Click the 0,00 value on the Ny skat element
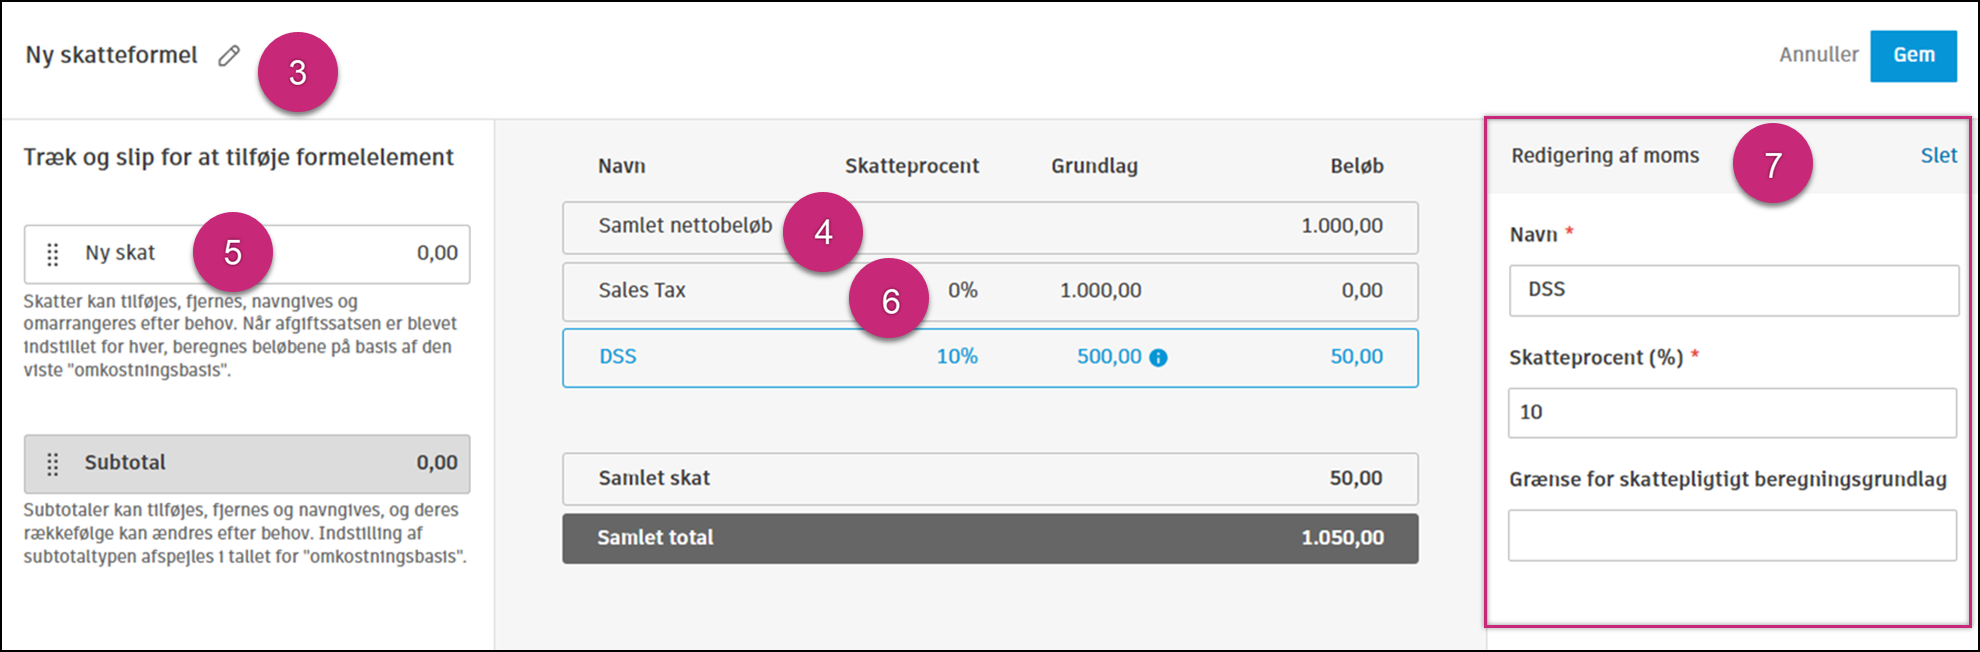This screenshot has height=652, width=1980. (x=437, y=253)
